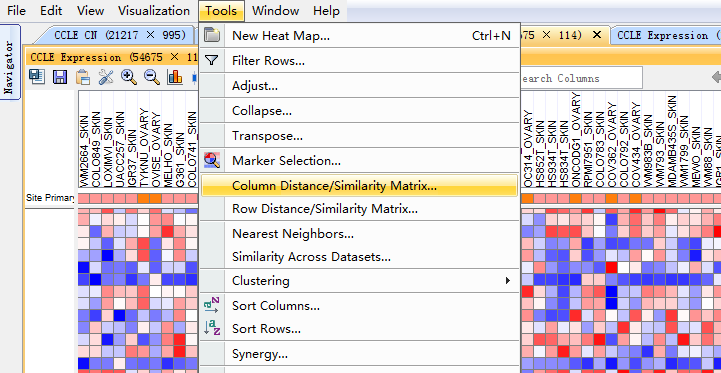This screenshot has width=721, height=373.
Task: Select the COLO849_SKIN column header
Action: tap(96, 149)
